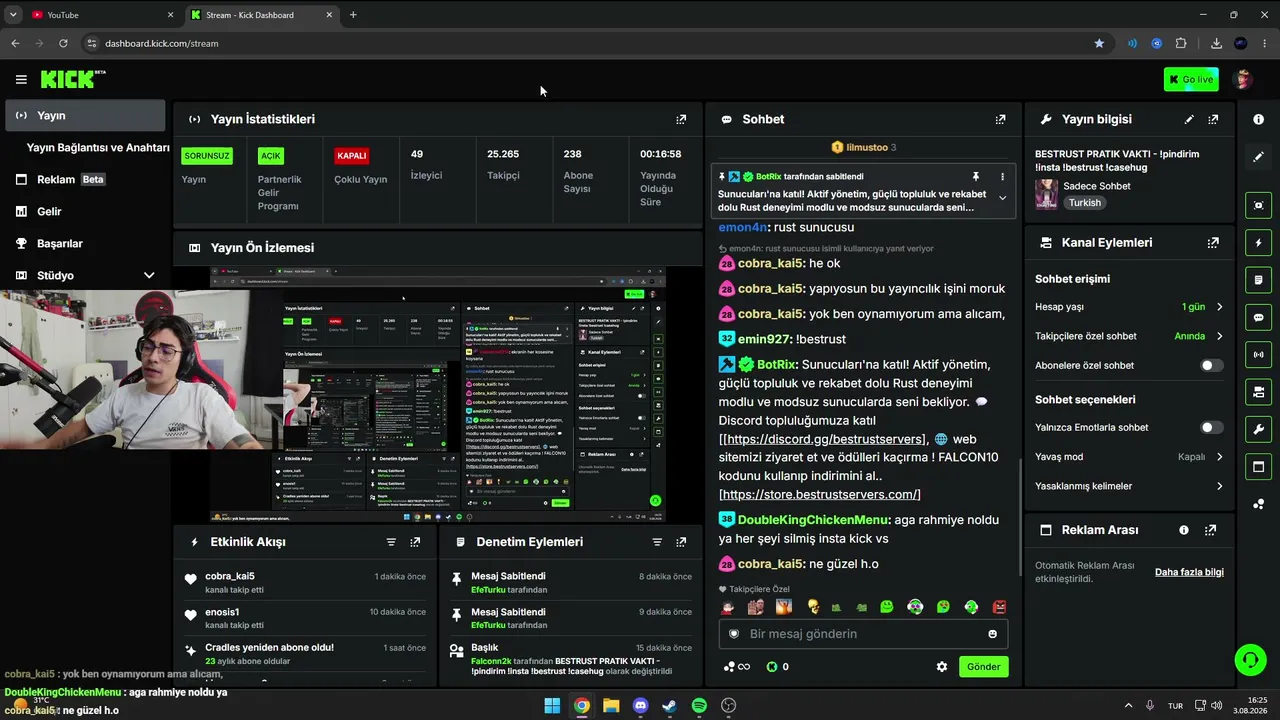Click the Sadece Sohbet category thumbnail
Screen dimensions: 1280x720
click(1046, 194)
